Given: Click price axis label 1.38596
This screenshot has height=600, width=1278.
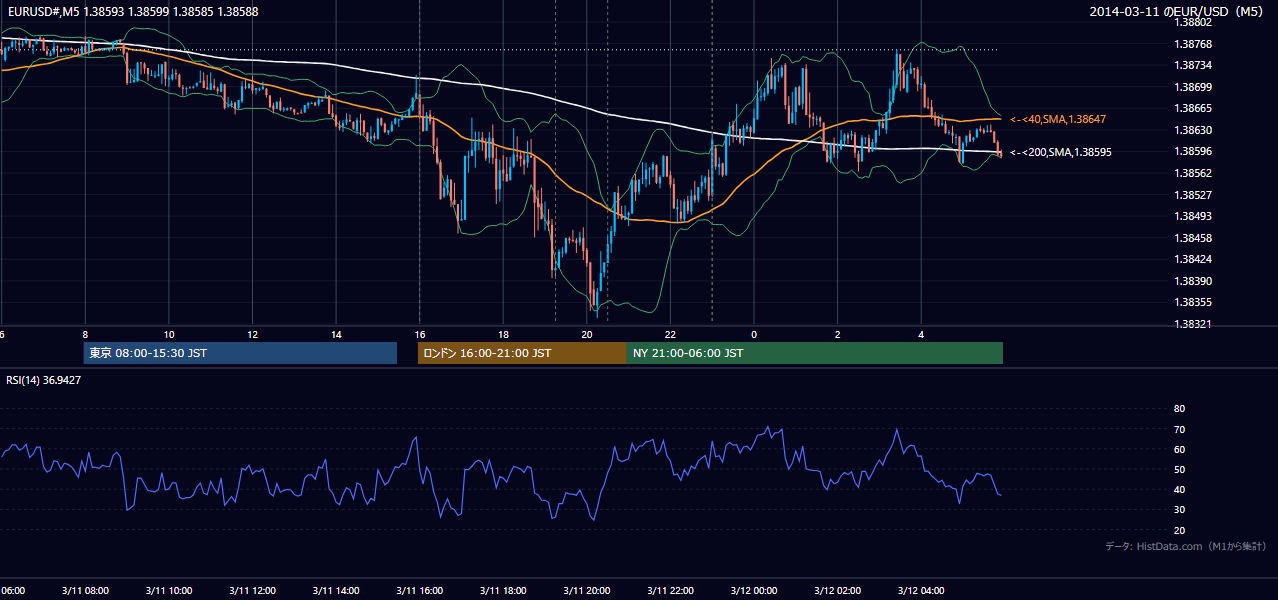Looking at the screenshot, I should (1193, 152).
